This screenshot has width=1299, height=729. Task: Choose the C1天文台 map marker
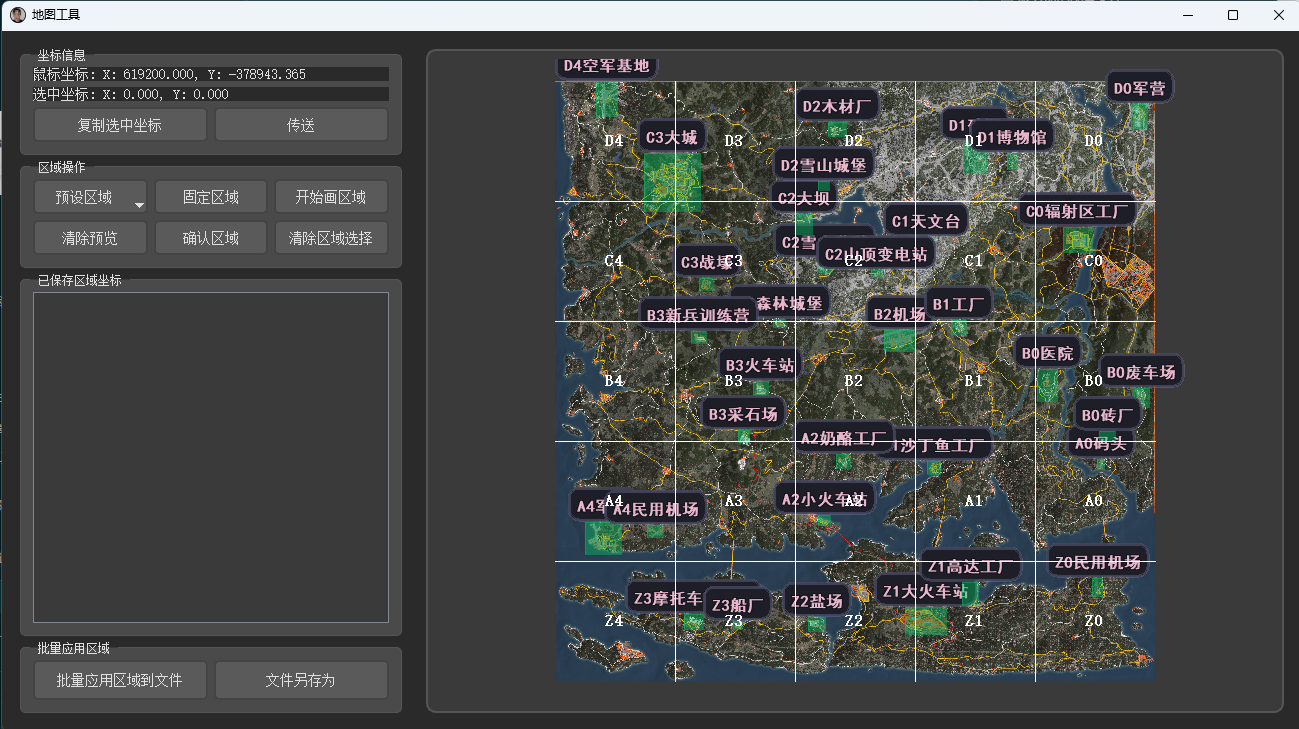point(925,221)
